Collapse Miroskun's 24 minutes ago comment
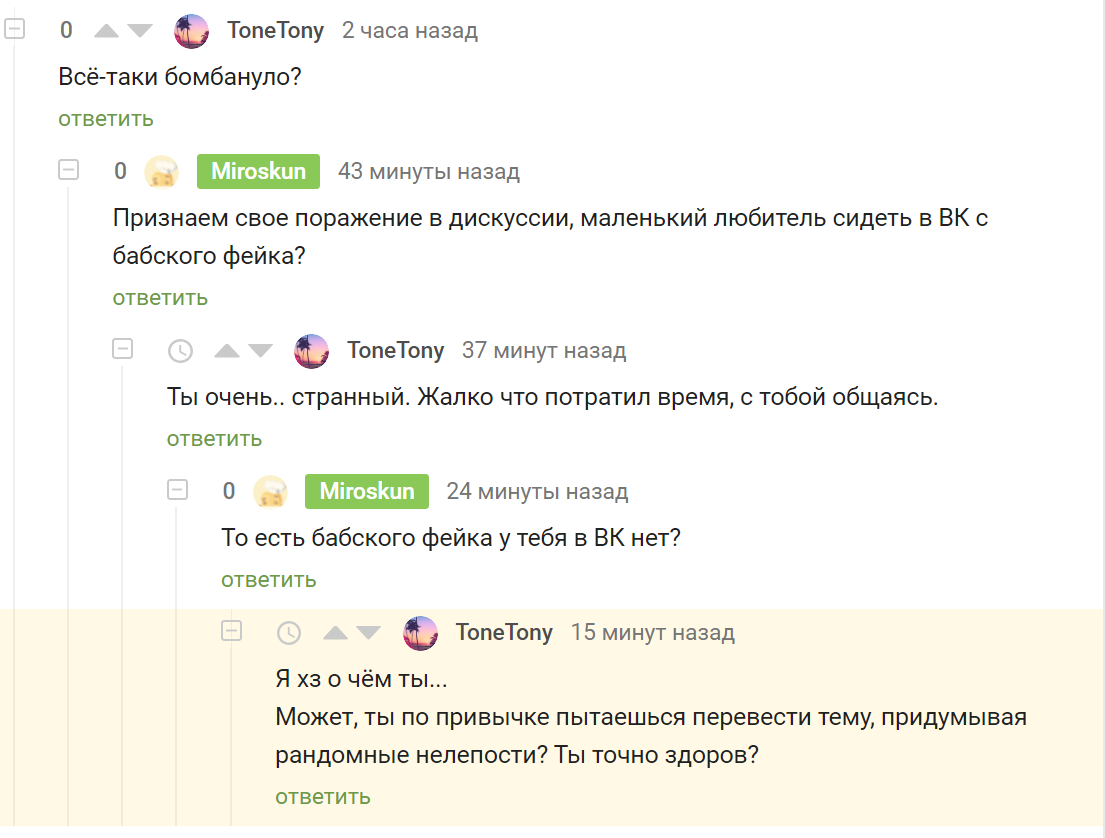The height and width of the screenshot is (838, 1105). (x=177, y=490)
